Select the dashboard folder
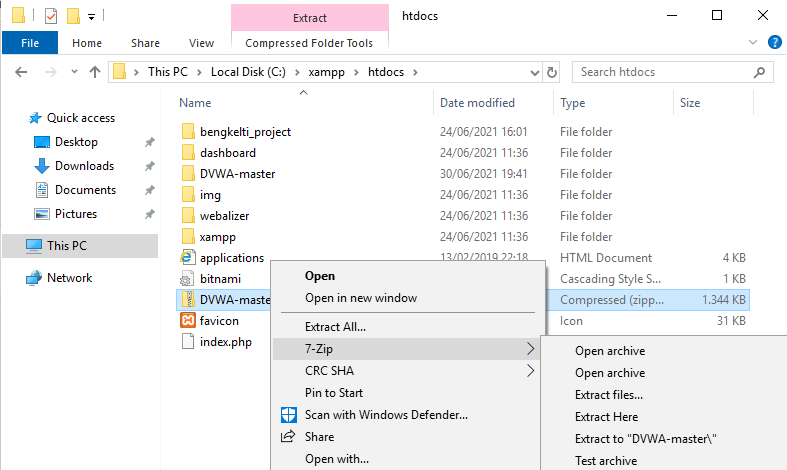 tap(228, 153)
